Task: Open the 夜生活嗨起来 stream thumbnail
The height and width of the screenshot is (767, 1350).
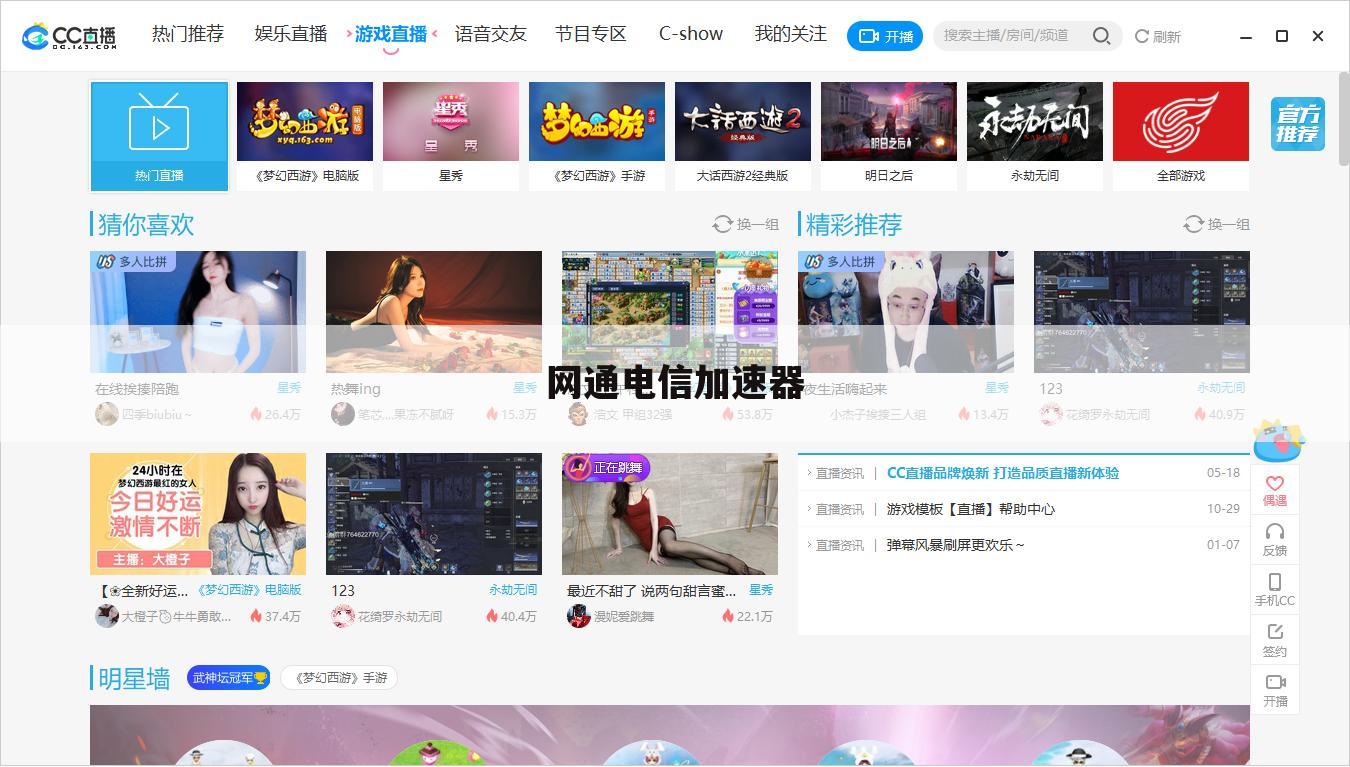Action: 906,312
